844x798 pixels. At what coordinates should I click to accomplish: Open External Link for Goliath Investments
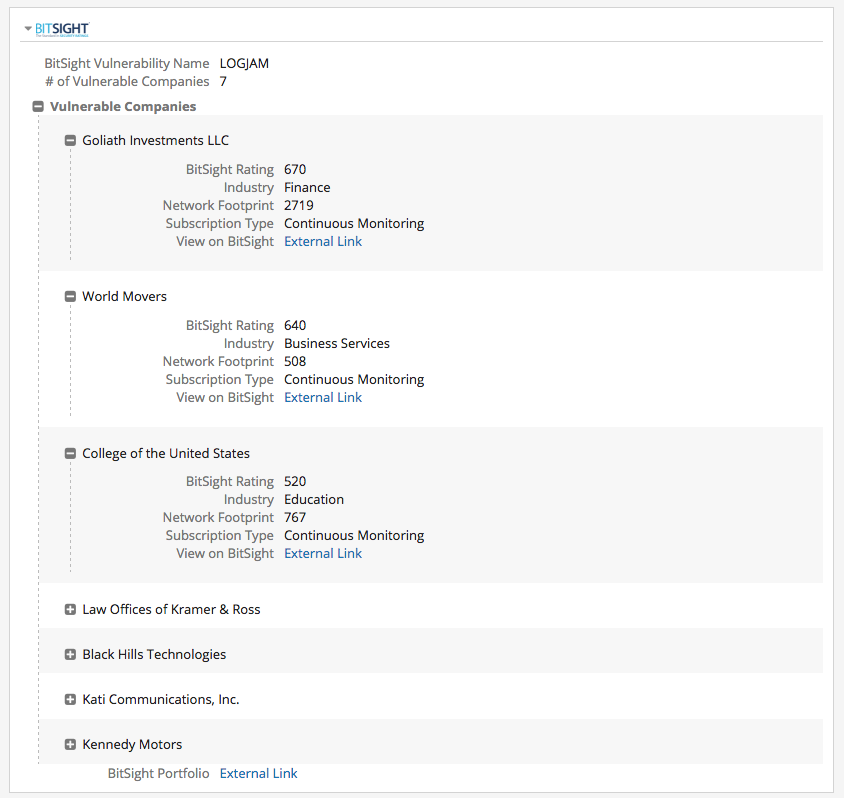323,242
